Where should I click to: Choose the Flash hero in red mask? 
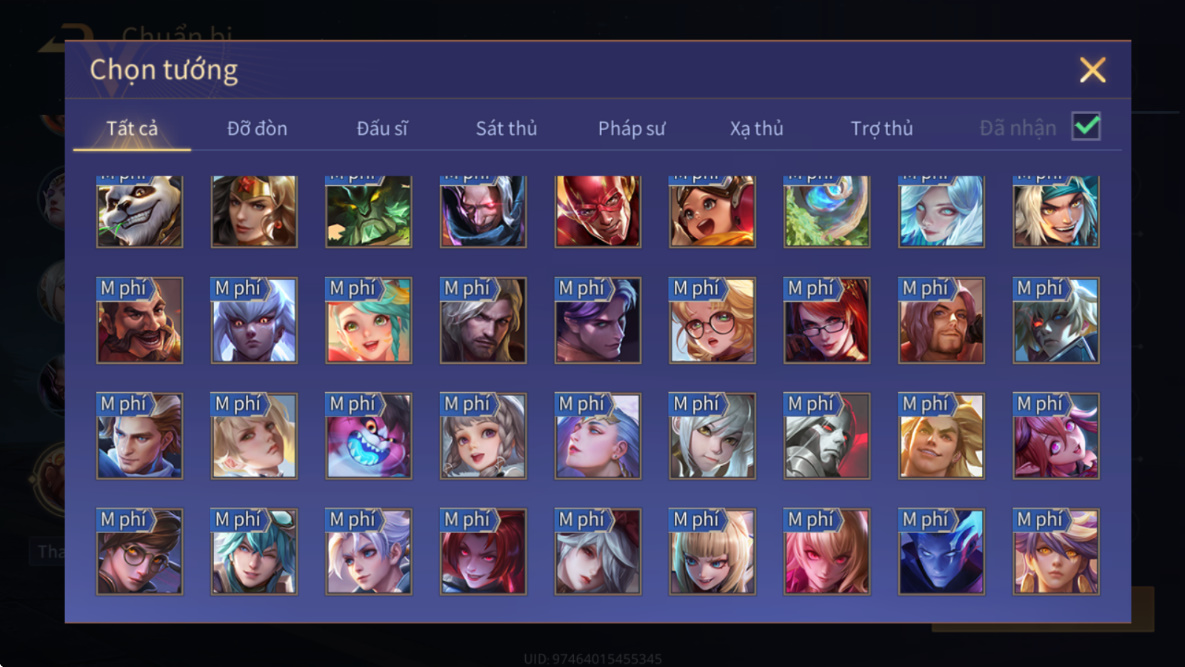coord(598,212)
